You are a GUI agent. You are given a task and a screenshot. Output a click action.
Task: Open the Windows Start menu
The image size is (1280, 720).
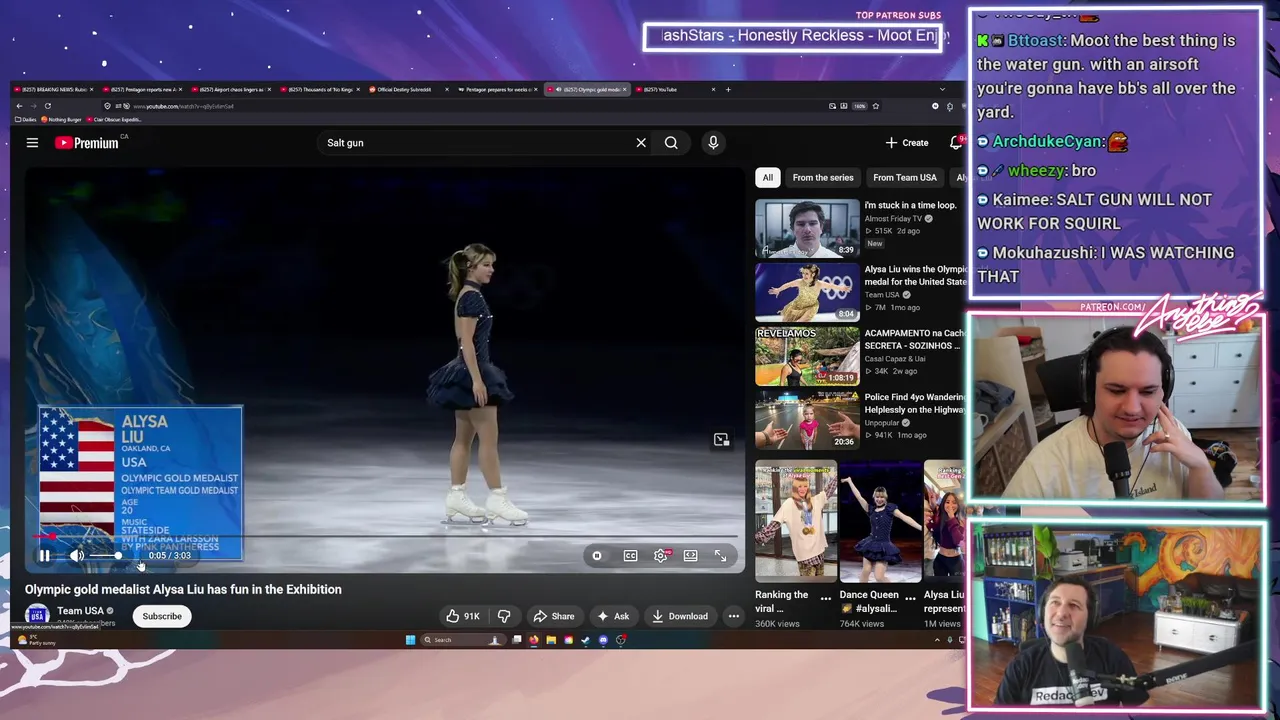[410, 641]
